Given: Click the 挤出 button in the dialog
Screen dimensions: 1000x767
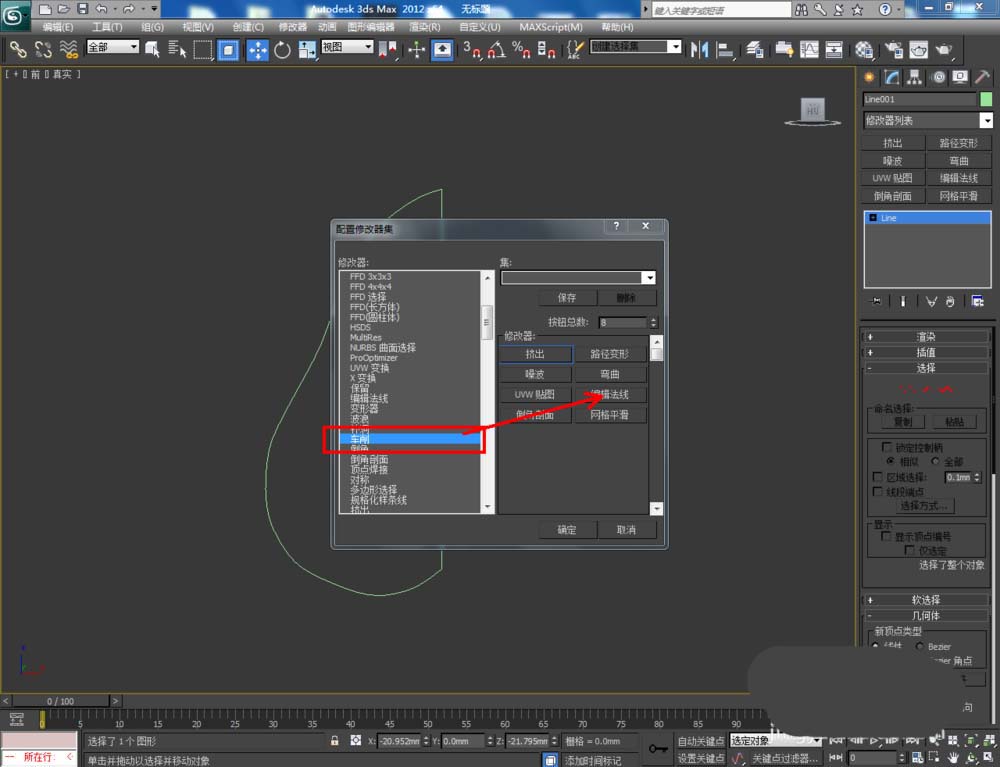Looking at the screenshot, I should point(535,354).
